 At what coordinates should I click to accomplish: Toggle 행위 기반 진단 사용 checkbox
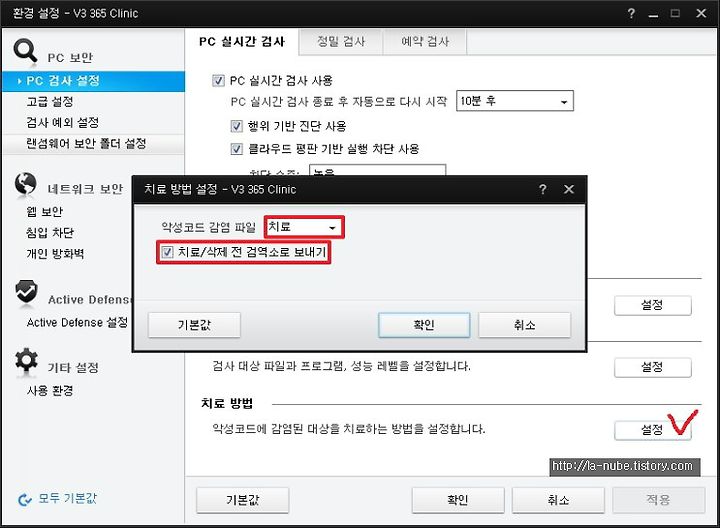tap(236, 126)
